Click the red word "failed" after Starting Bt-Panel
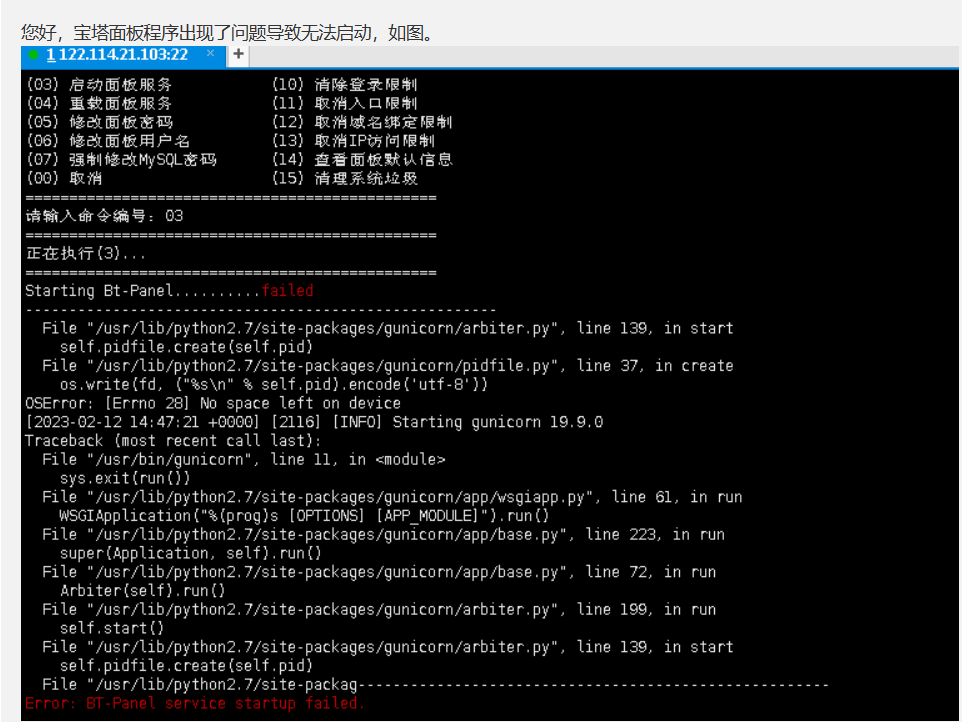 click(288, 291)
